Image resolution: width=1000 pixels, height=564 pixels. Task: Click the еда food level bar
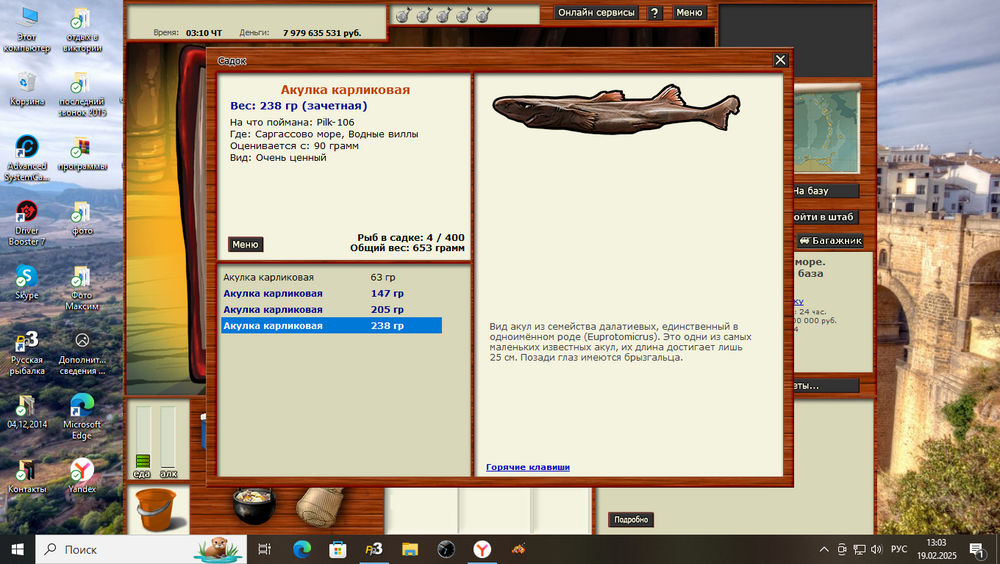click(142, 440)
